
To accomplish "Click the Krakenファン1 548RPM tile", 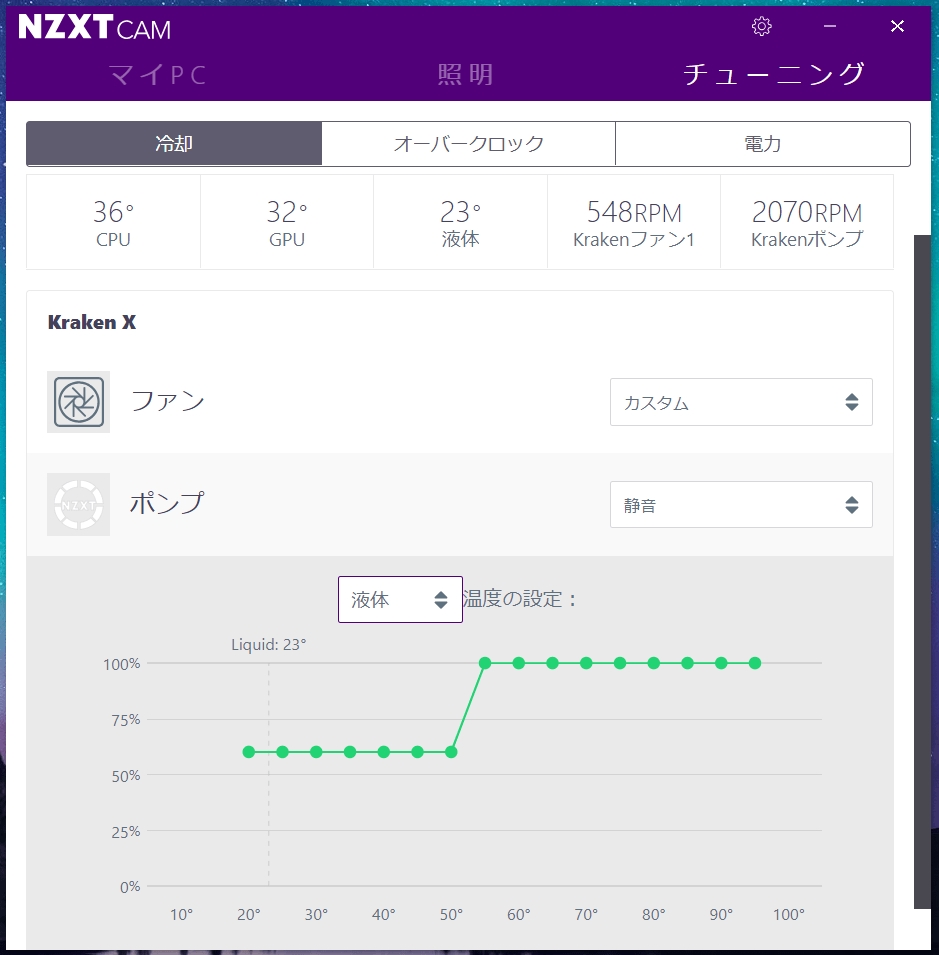I will click(x=633, y=222).
